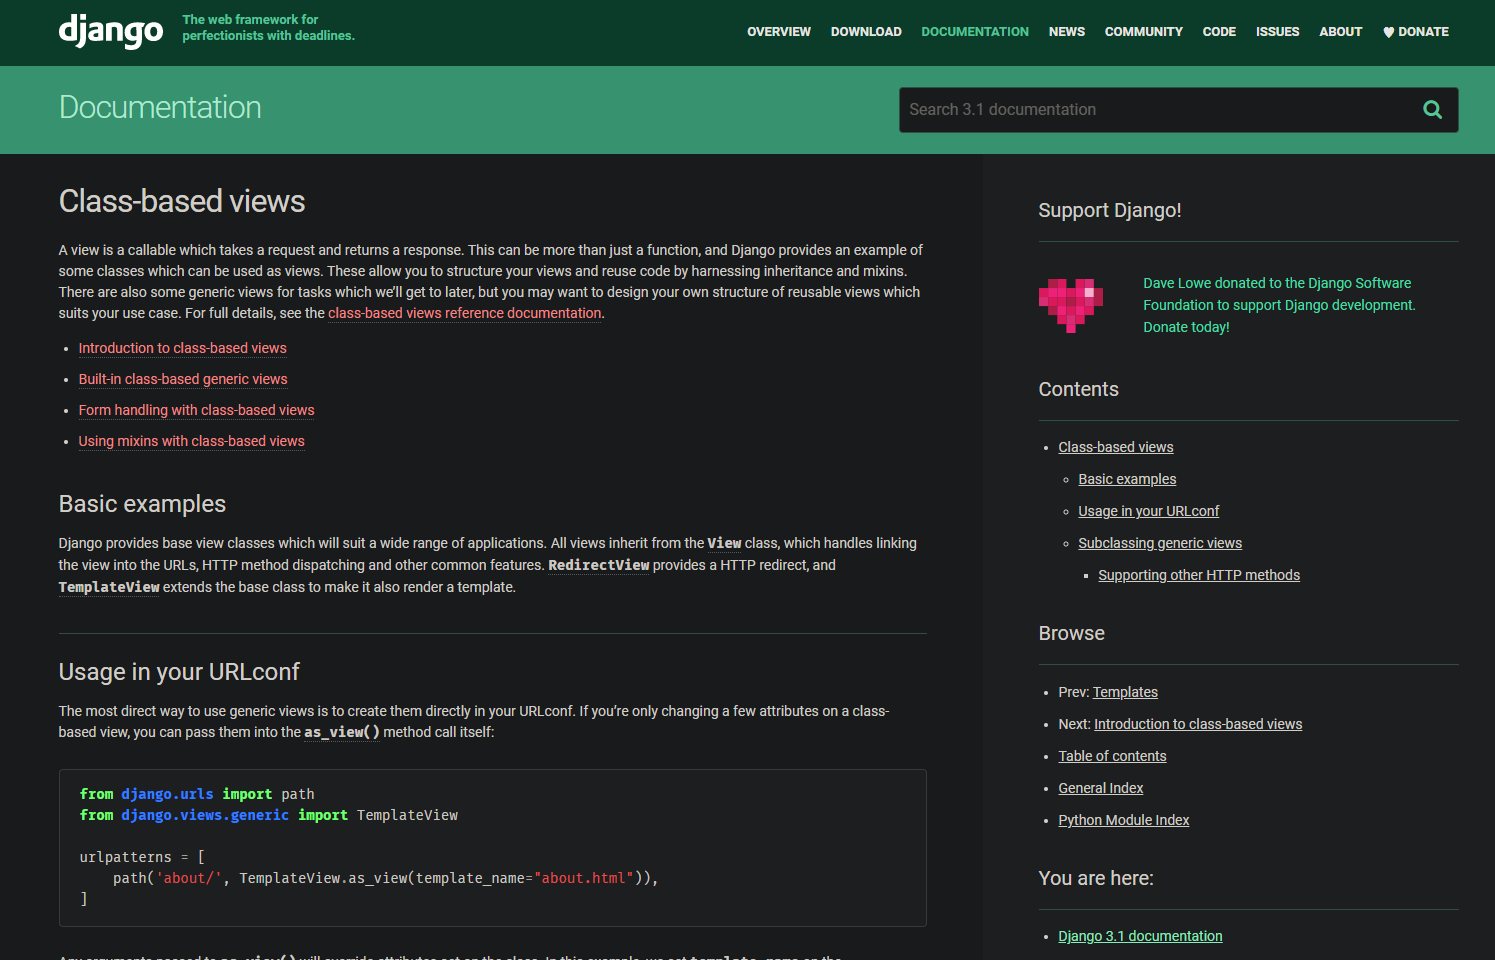Click the search magnifier icon
This screenshot has height=960, width=1495.
tap(1432, 110)
